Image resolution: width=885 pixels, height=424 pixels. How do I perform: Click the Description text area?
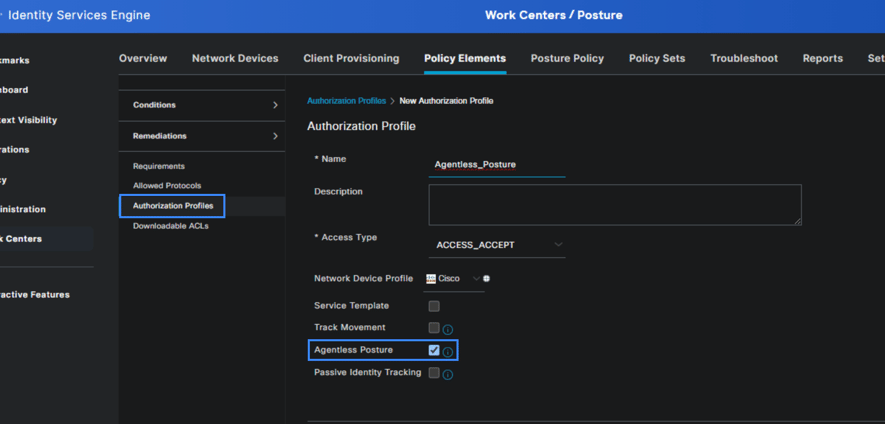tap(615, 204)
